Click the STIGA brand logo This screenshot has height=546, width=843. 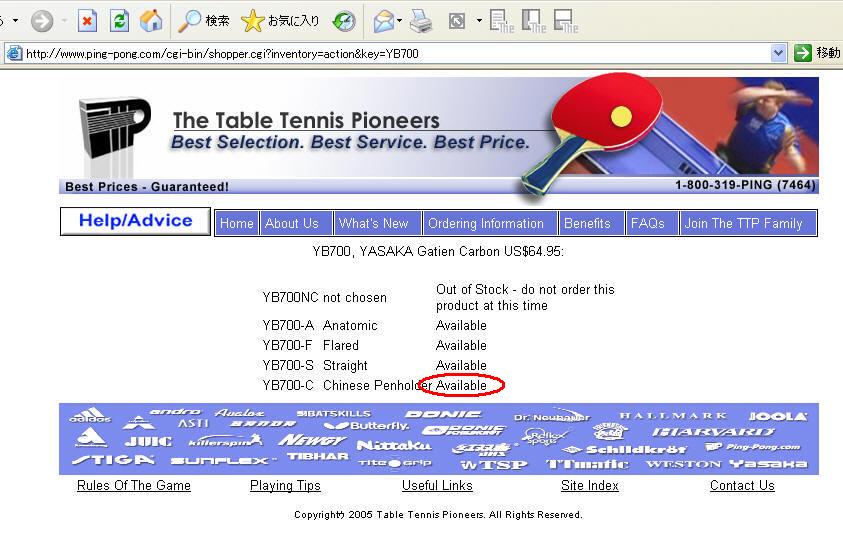(113, 460)
